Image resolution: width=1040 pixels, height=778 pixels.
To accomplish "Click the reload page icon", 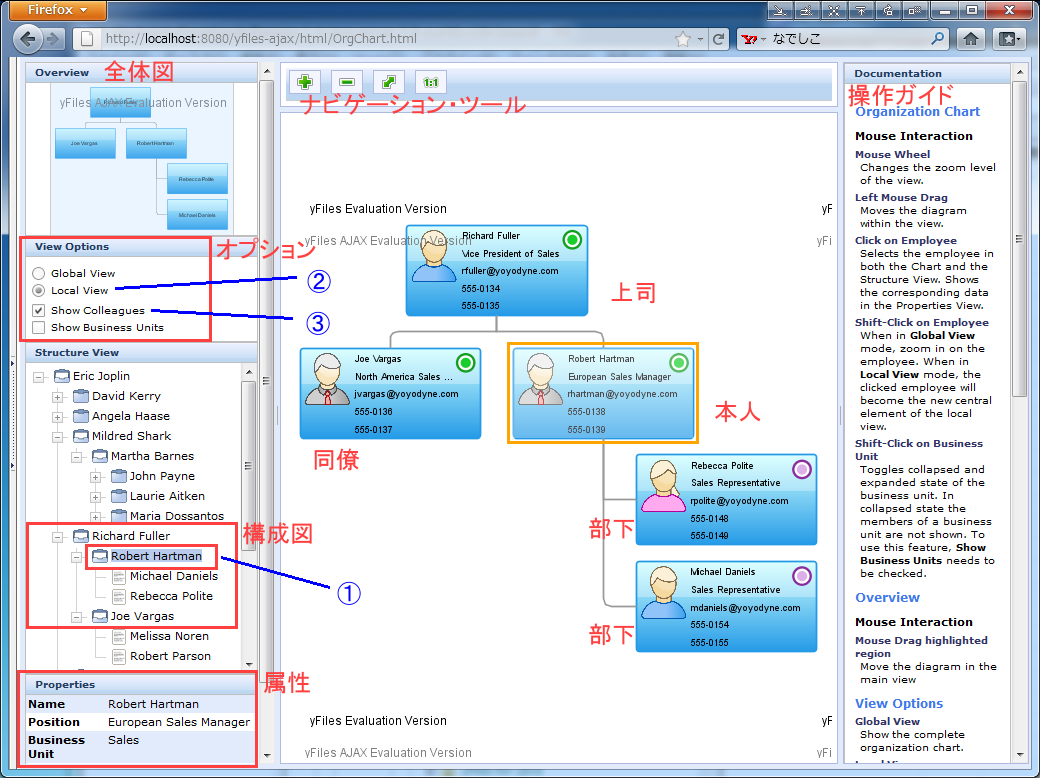I will [717, 39].
